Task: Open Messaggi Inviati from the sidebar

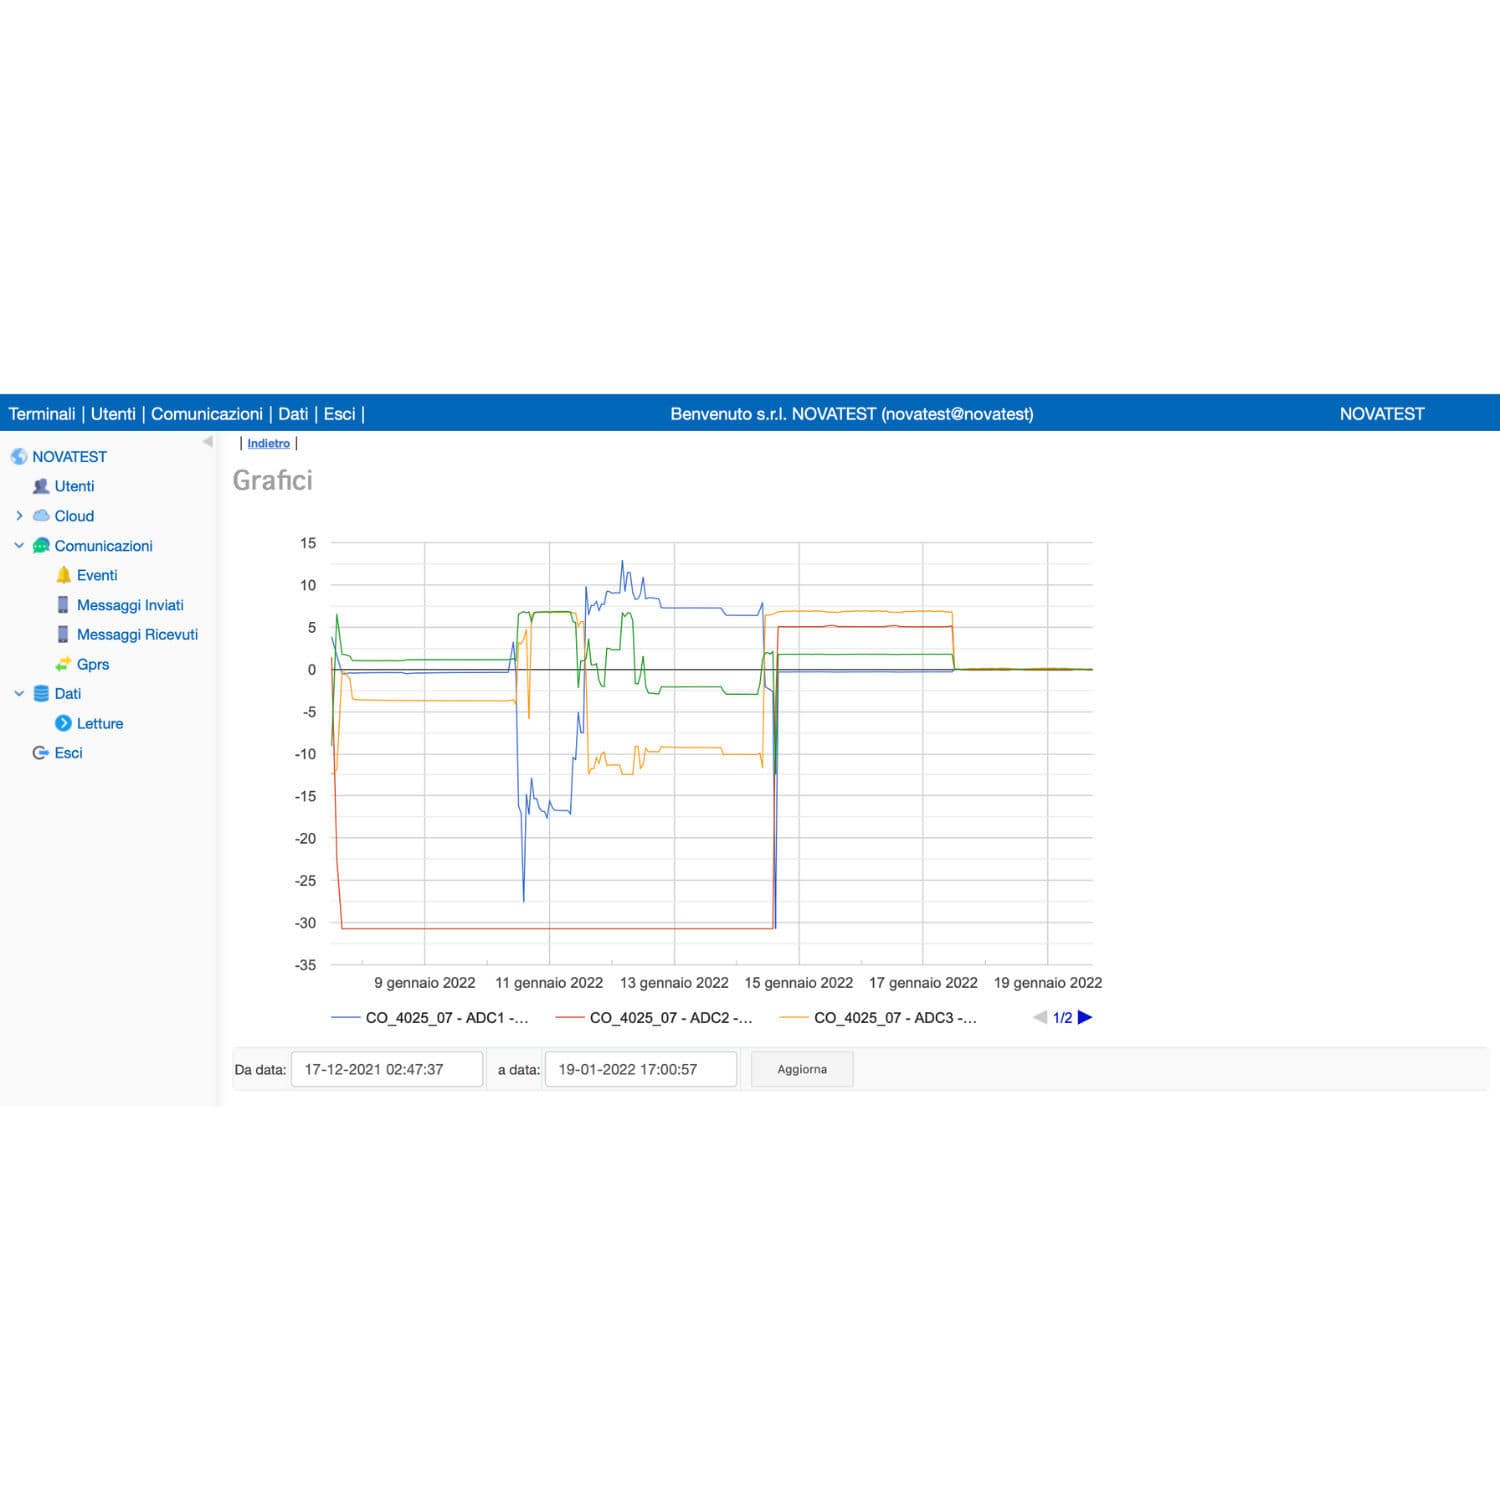Action: [x=130, y=605]
